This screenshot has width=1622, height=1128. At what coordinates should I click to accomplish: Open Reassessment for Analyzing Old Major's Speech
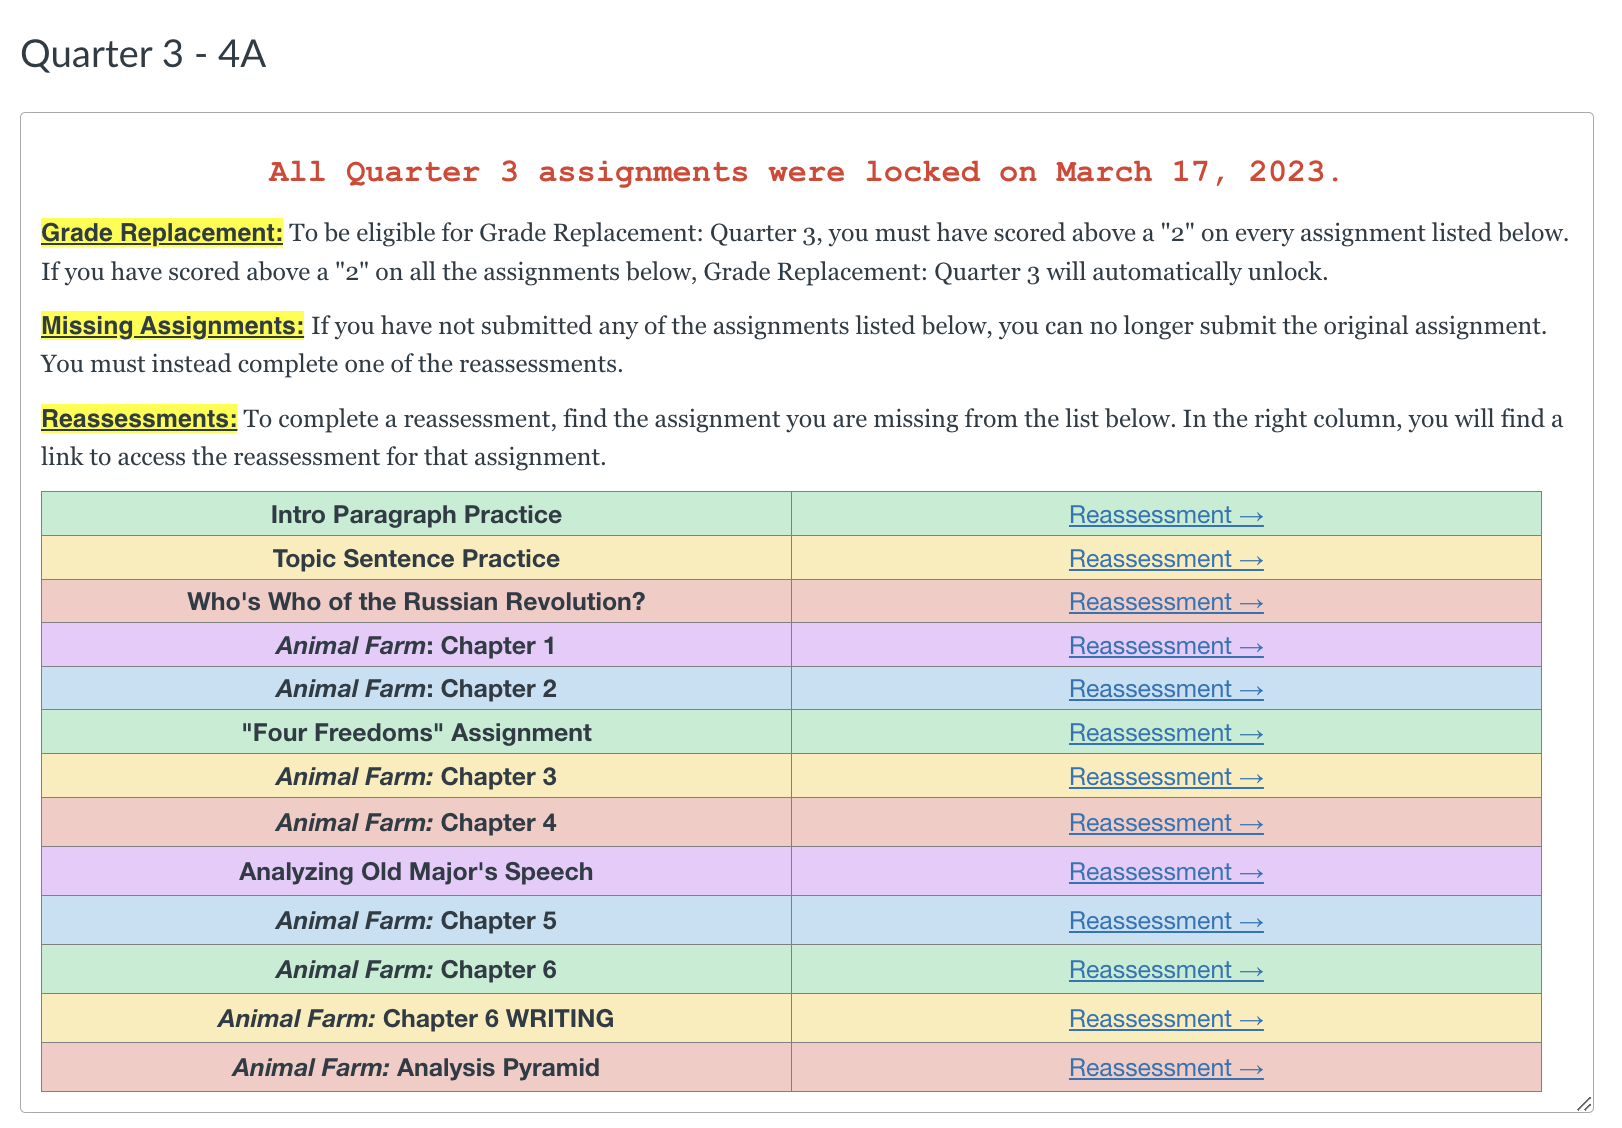[1166, 872]
